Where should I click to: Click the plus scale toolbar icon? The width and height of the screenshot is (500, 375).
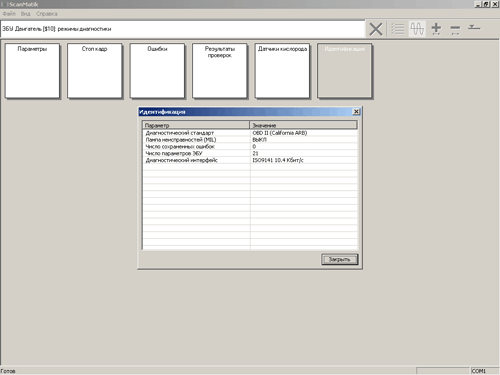pos(436,29)
